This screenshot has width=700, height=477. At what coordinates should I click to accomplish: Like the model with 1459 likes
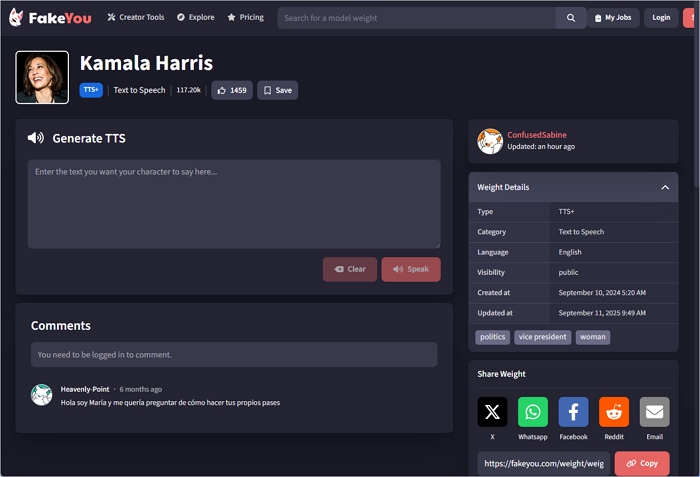[x=232, y=90]
